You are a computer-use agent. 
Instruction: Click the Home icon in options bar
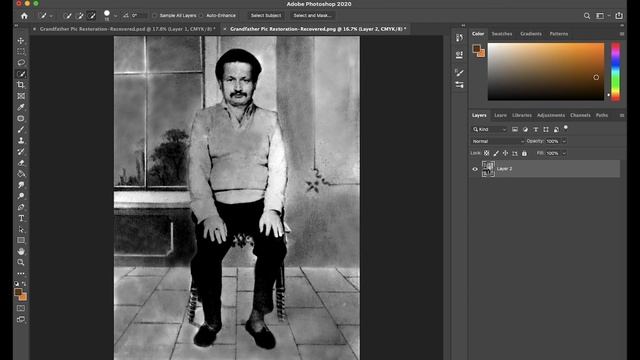tap(24, 16)
